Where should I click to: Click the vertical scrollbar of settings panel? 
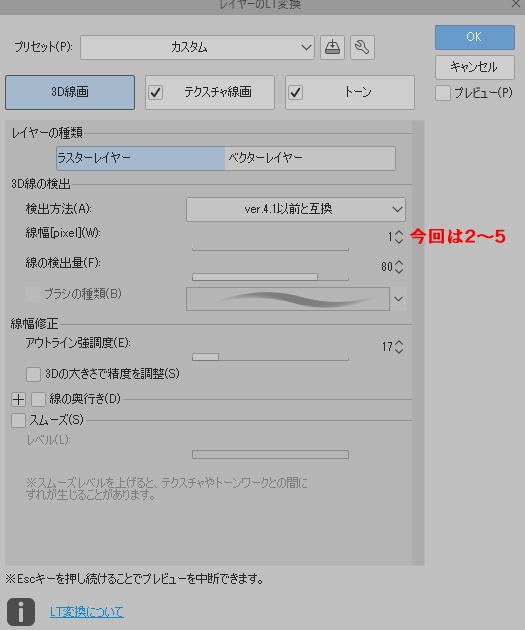[418, 343]
